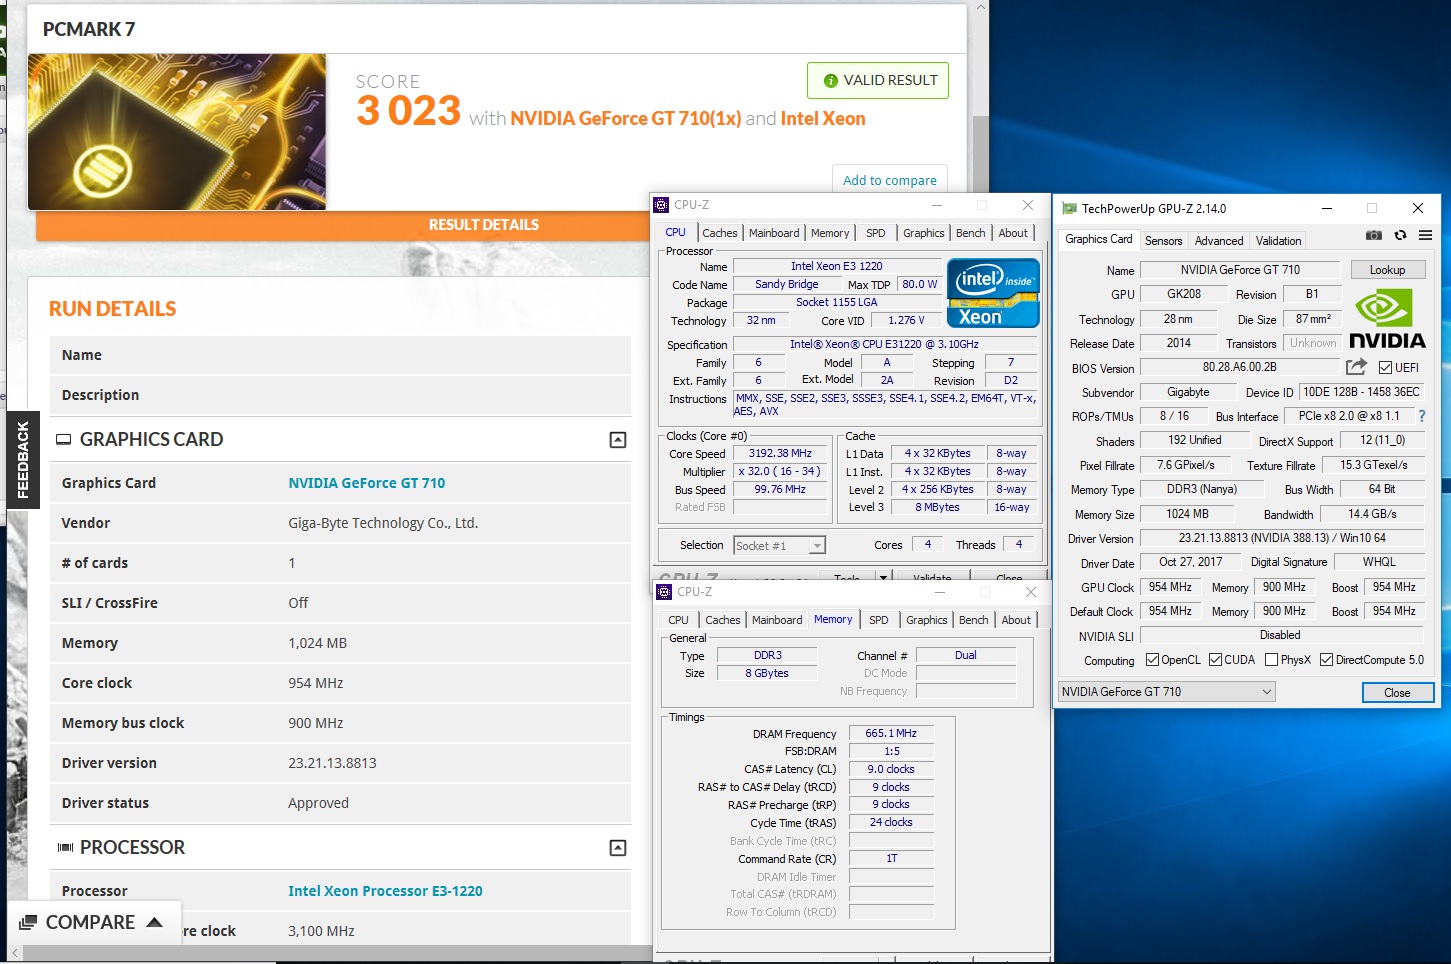Click the Validate button in CPU-Z
Viewport: 1451px width, 964px height.
(932, 577)
